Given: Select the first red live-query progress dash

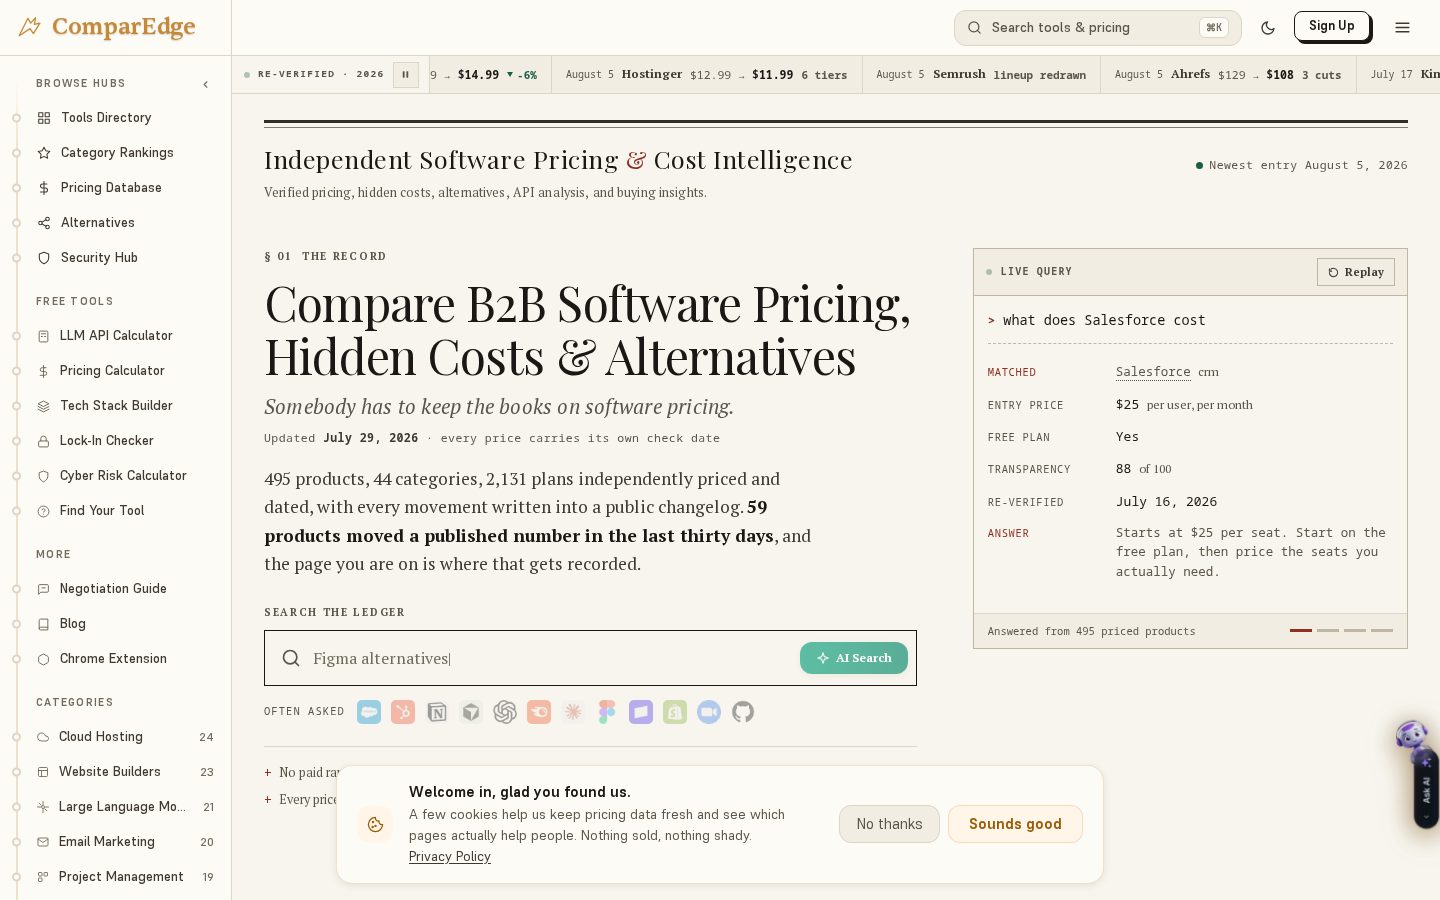Looking at the screenshot, I should [x=1301, y=631].
